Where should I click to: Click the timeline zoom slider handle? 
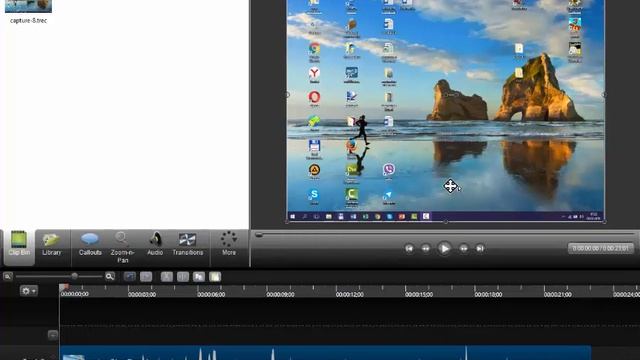74,276
